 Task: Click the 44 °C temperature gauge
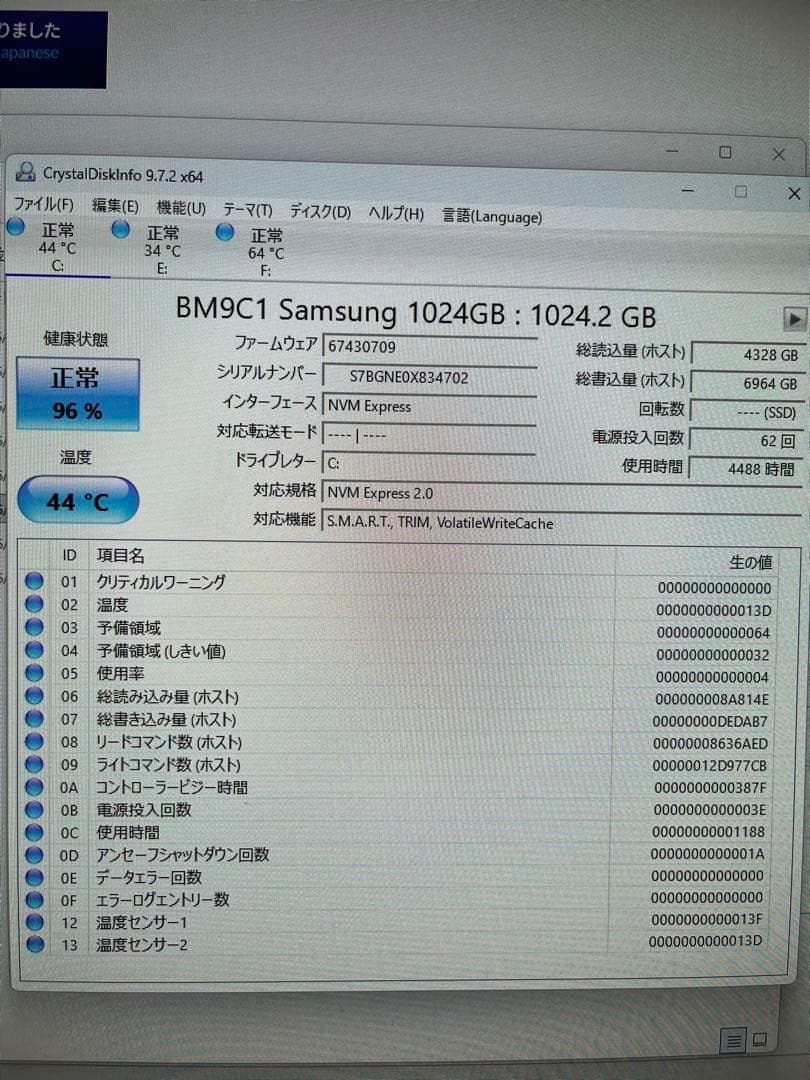point(77,500)
